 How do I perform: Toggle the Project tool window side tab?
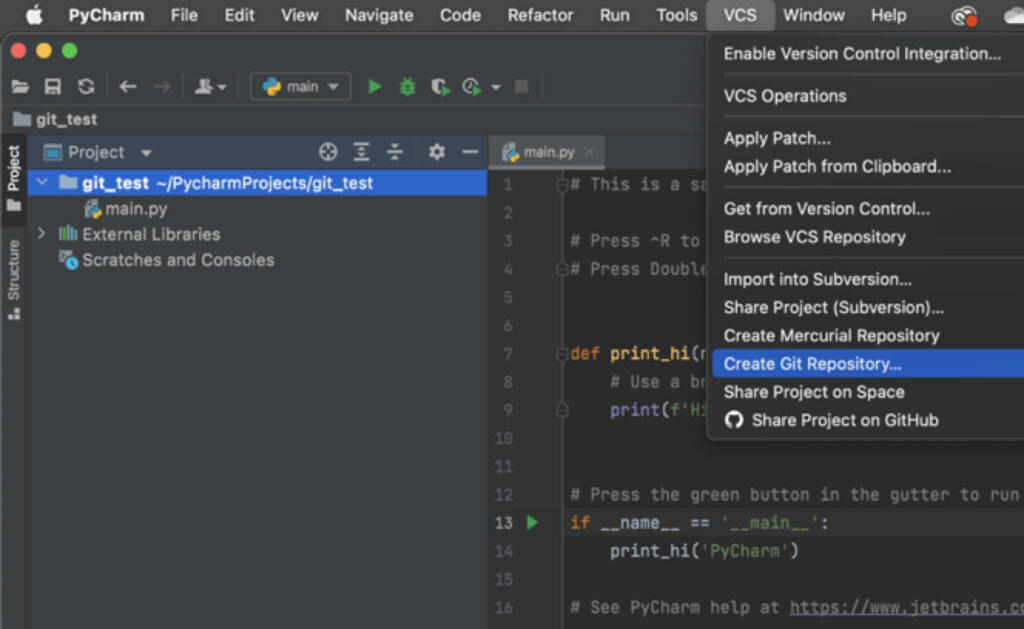point(14,178)
